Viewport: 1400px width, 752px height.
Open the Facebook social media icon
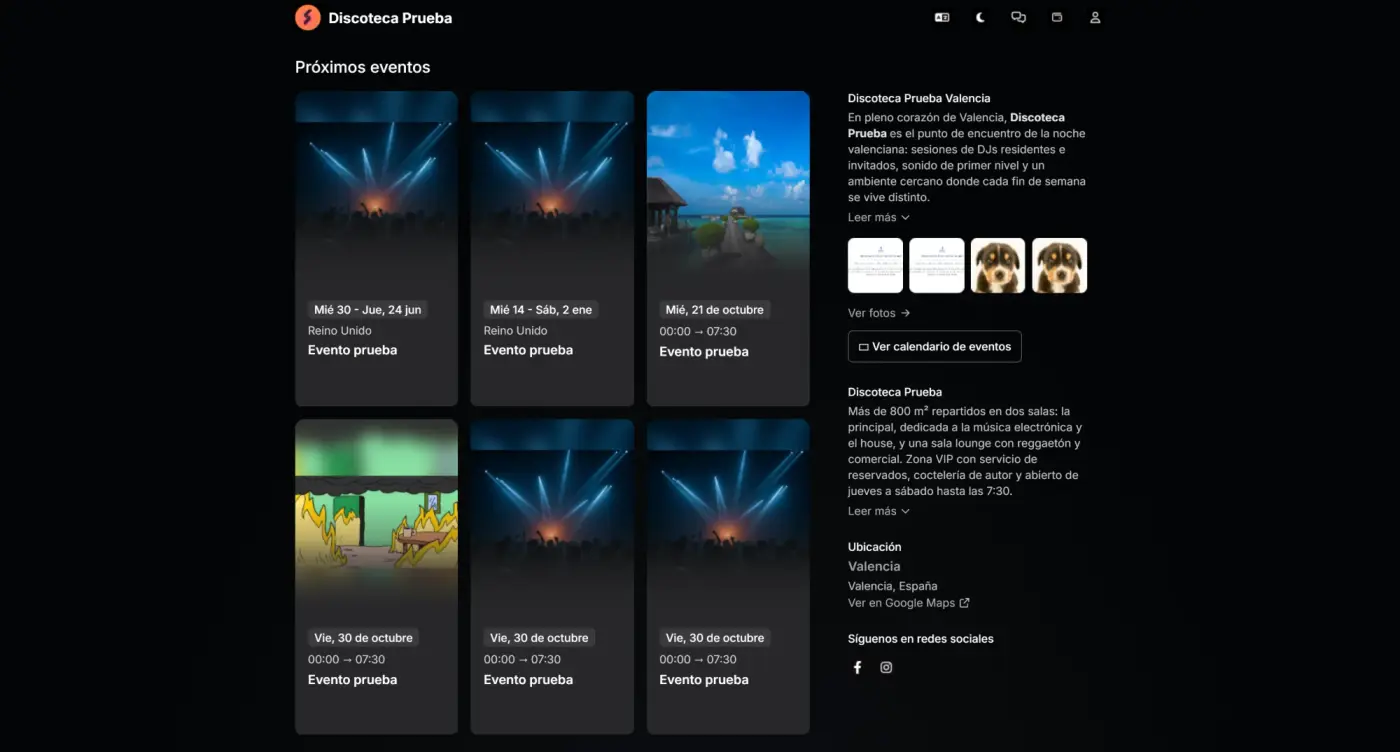tap(857, 667)
